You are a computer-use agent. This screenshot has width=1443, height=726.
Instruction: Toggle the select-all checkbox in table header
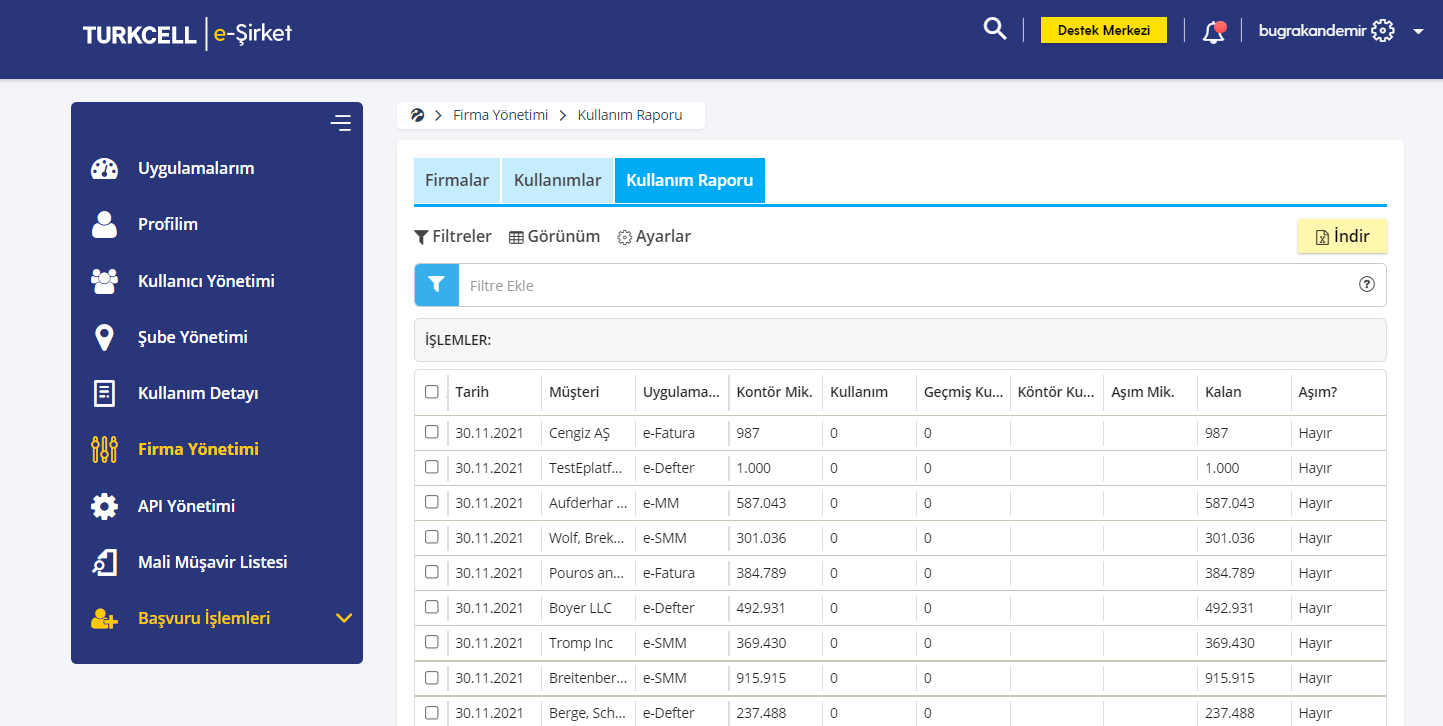432,392
